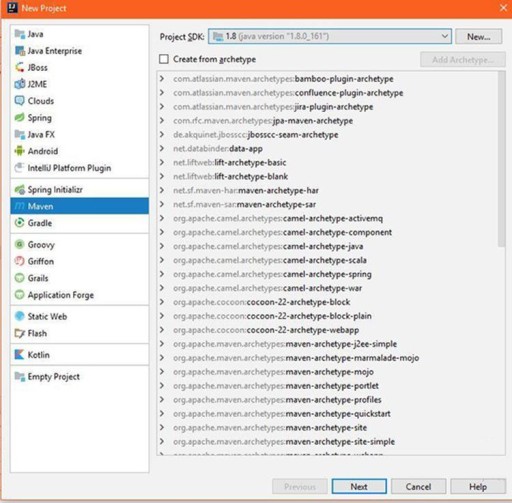512x503 pixels.
Task: Choose the Clouds project icon
Action: click(20, 101)
